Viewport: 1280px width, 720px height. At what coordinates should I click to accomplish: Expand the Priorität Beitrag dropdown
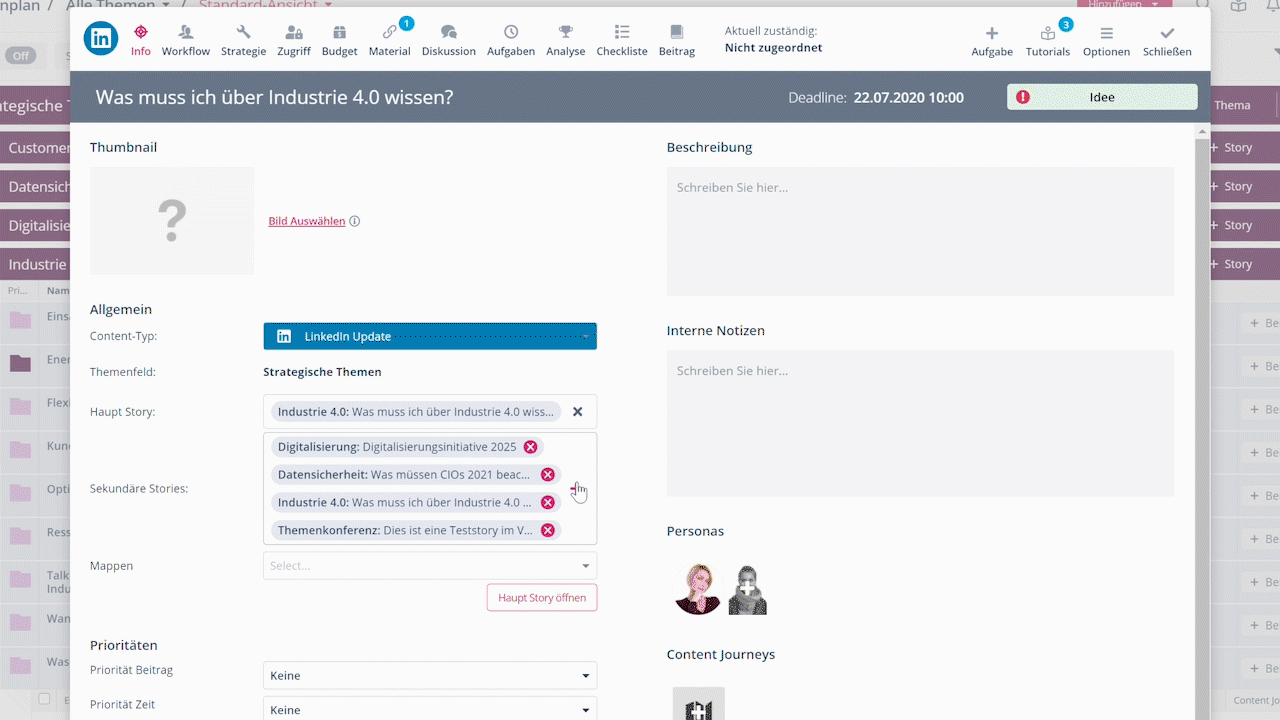(430, 676)
